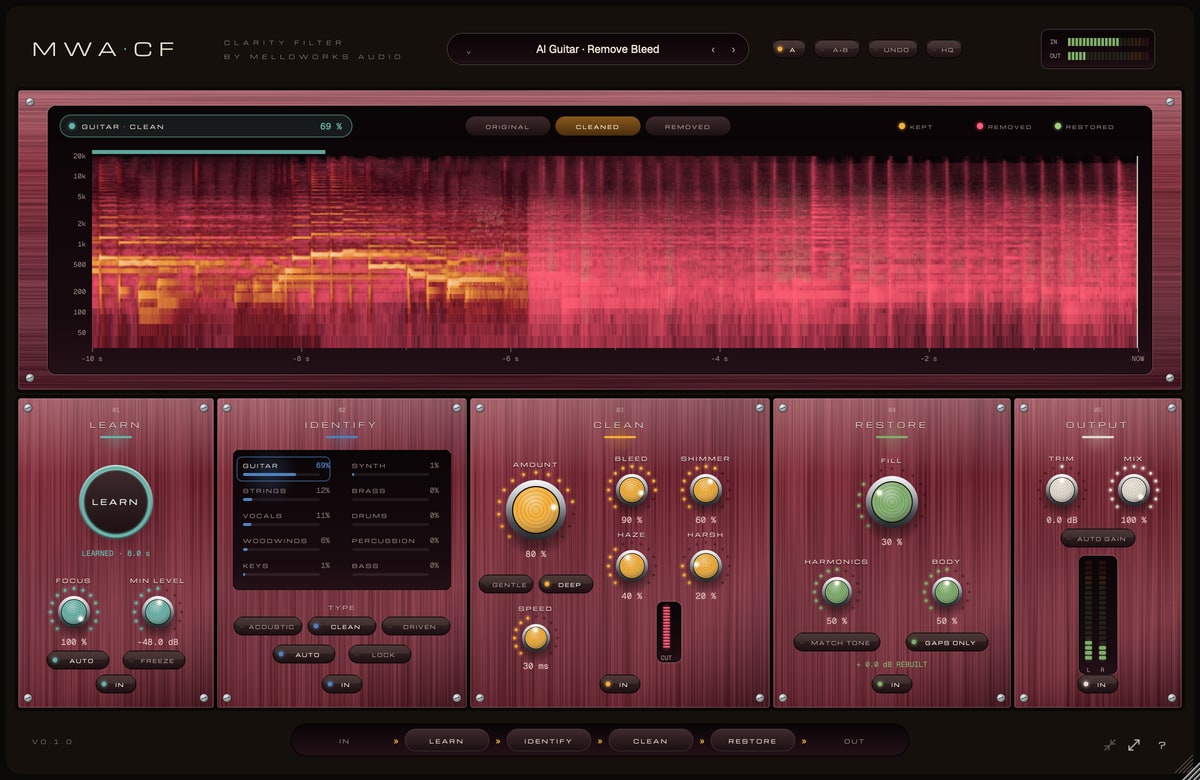Toggle the Learn panel IN bypass
Screen dimensions: 1200x780
(x=116, y=684)
